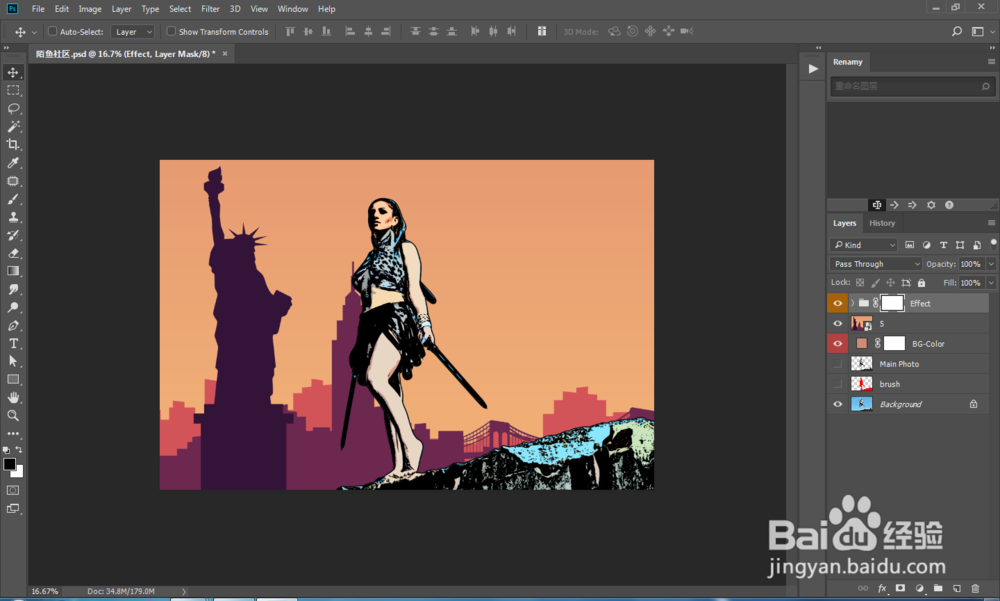Open the Pass Through blend mode dropdown
Viewport: 1000px width, 601px height.
click(x=875, y=264)
